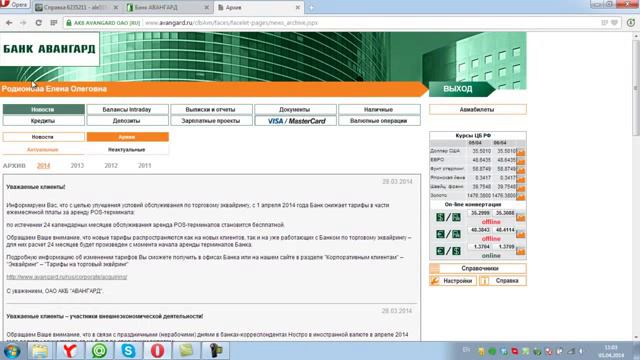Reload the page with the refresh icon
Viewport: 640px width, 360px height.
38,23
